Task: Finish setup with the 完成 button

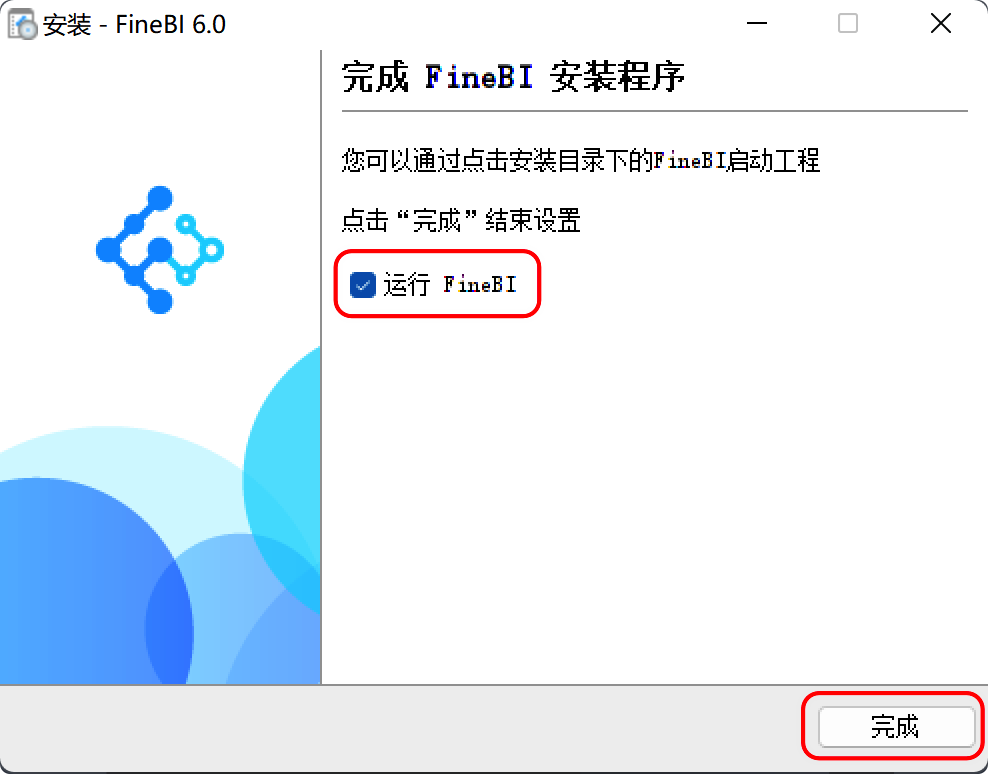Action: [x=896, y=726]
